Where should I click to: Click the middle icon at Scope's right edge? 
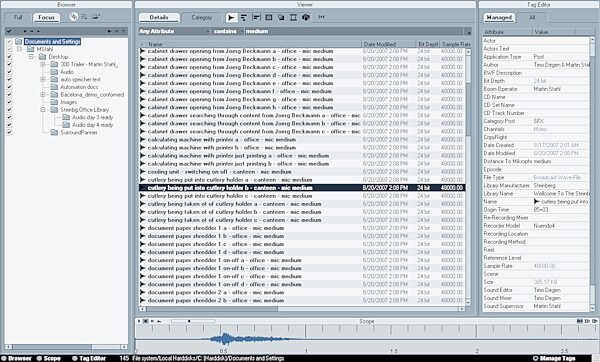587,321
